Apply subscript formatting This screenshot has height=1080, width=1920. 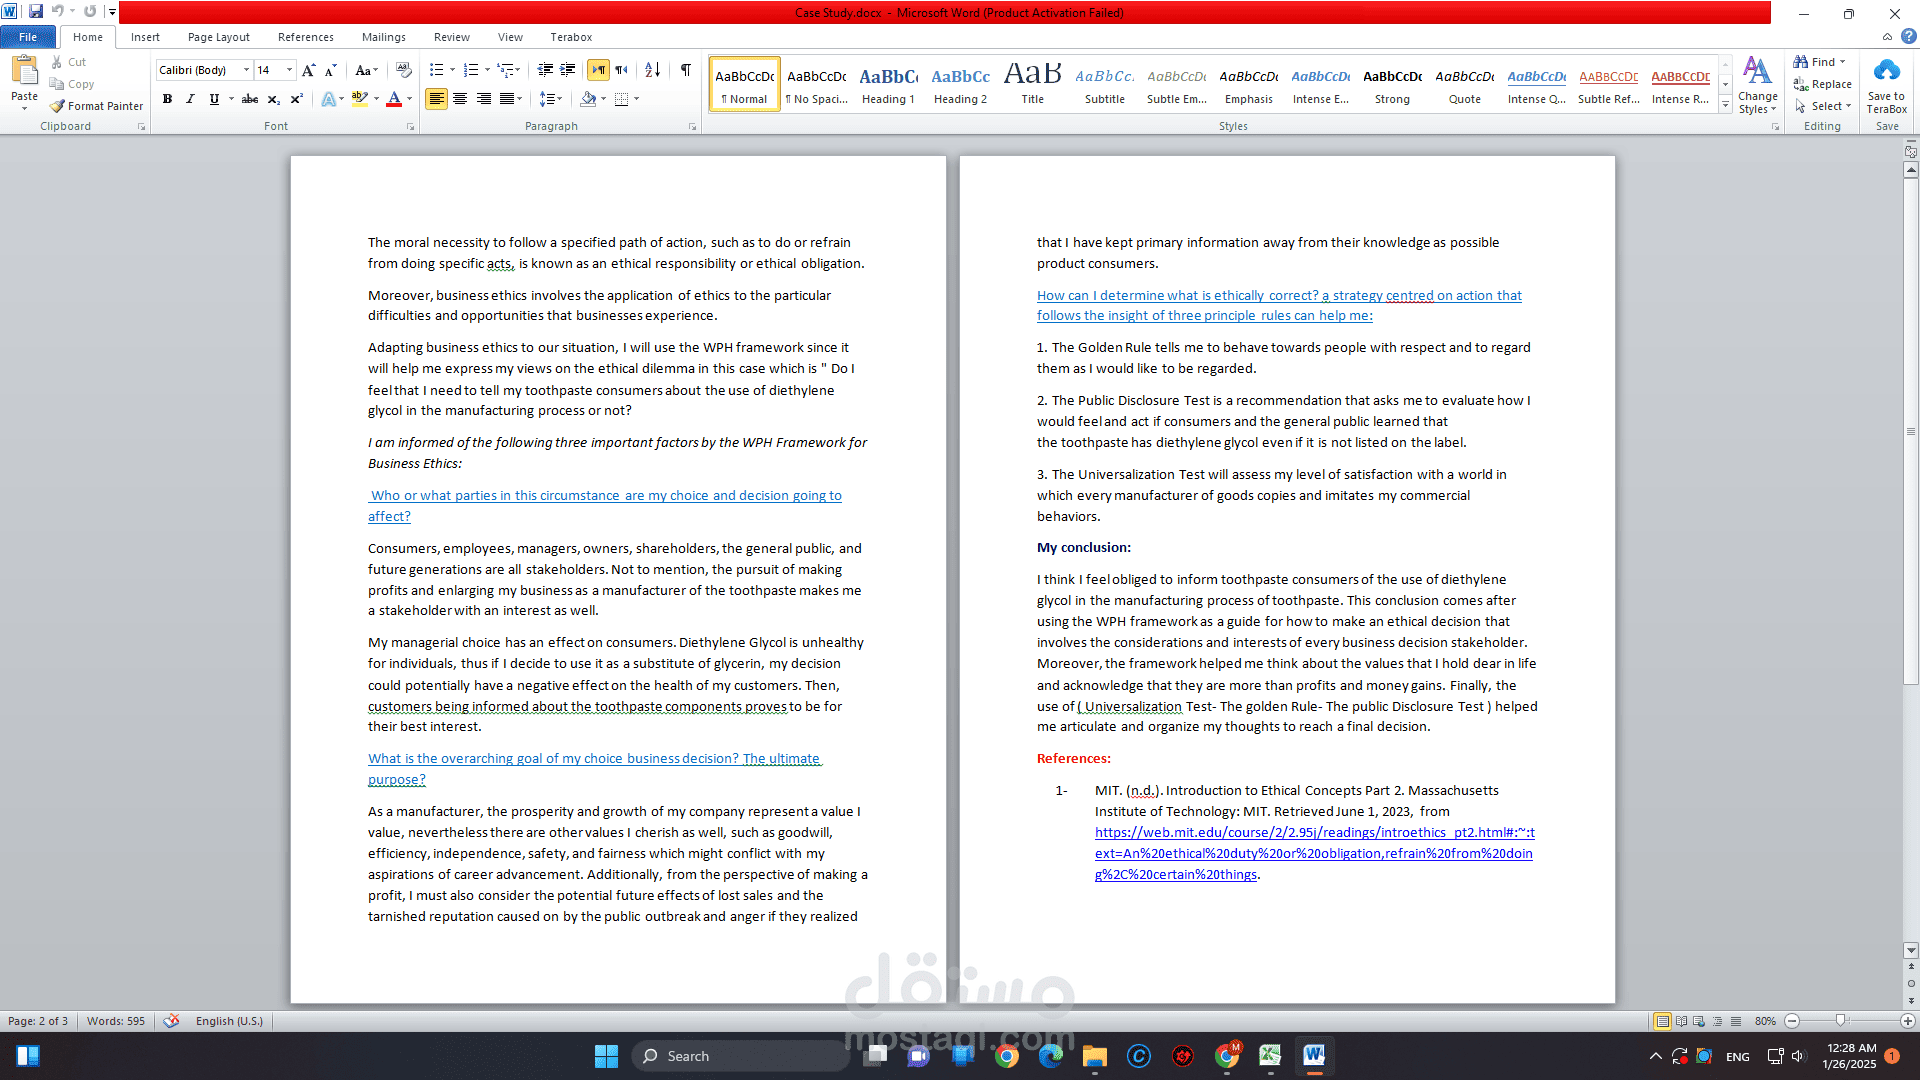click(x=274, y=99)
